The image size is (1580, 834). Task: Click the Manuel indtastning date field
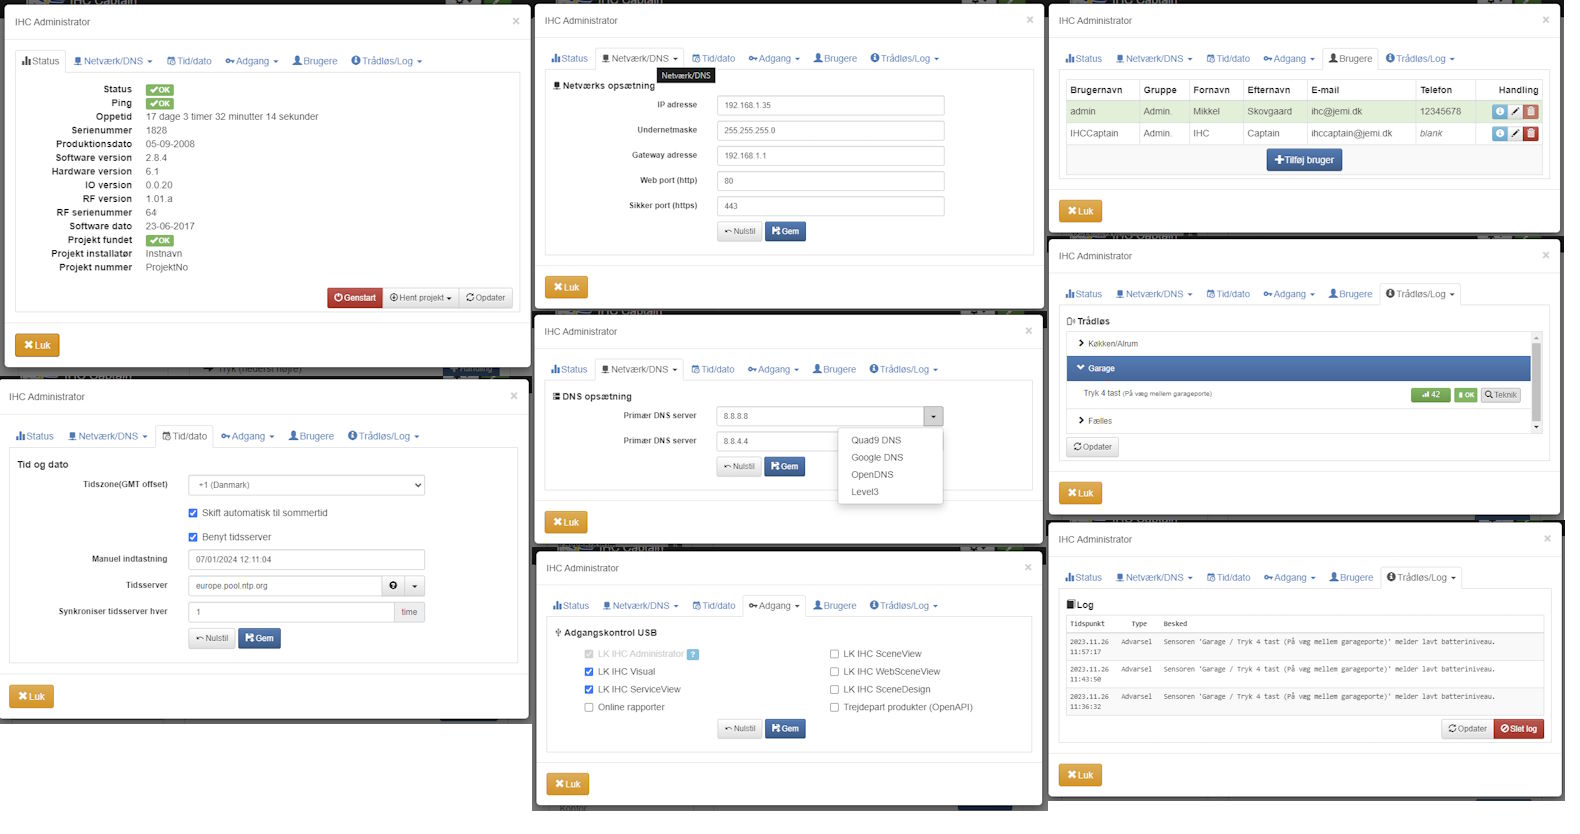click(x=307, y=560)
